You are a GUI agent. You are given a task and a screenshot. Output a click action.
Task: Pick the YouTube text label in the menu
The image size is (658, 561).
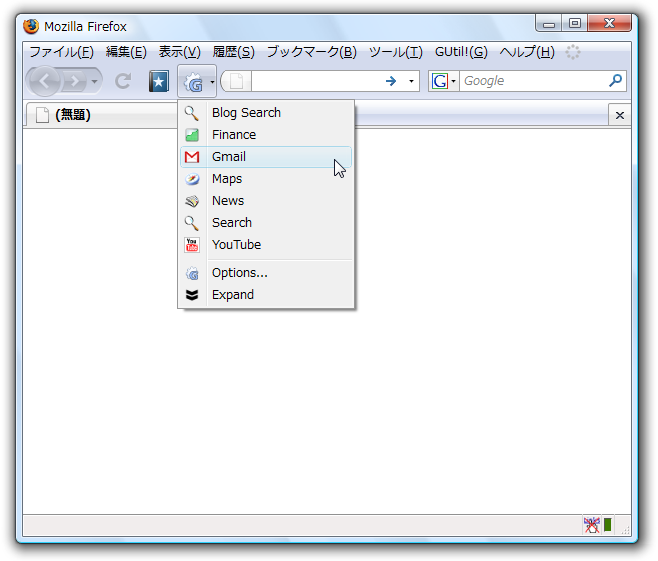[236, 245]
